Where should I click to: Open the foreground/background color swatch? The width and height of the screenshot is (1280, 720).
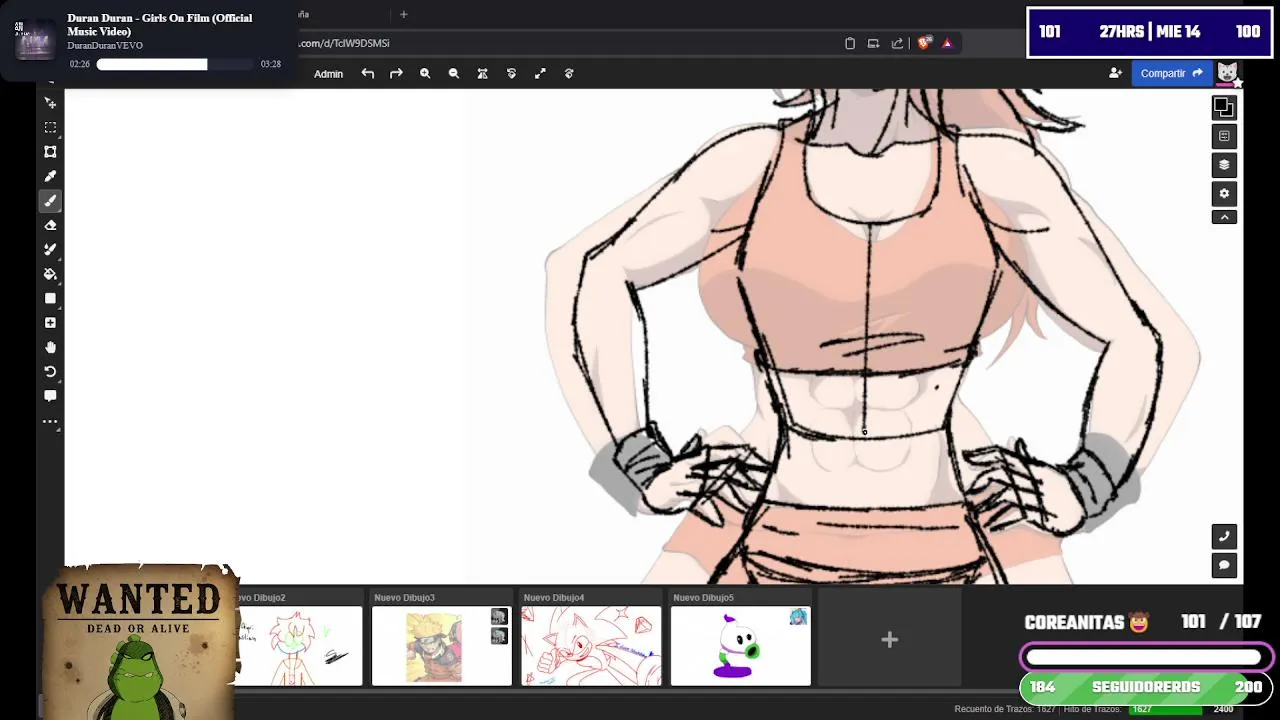pyautogui.click(x=1224, y=107)
